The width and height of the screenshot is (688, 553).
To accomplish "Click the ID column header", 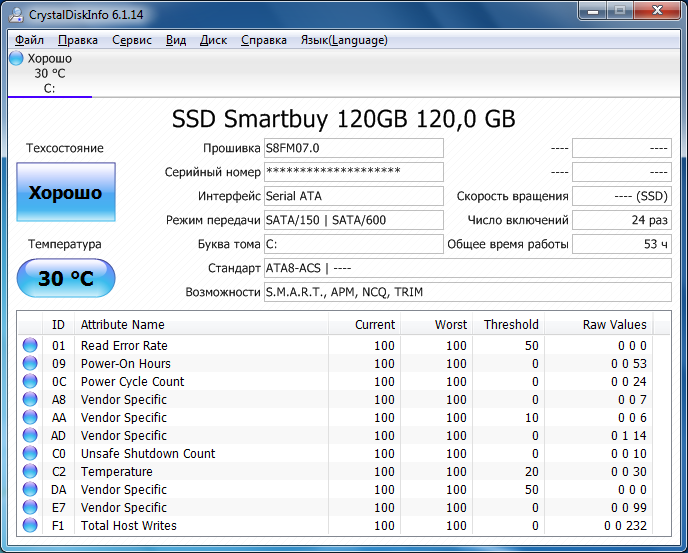I will [x=58, y=324].
